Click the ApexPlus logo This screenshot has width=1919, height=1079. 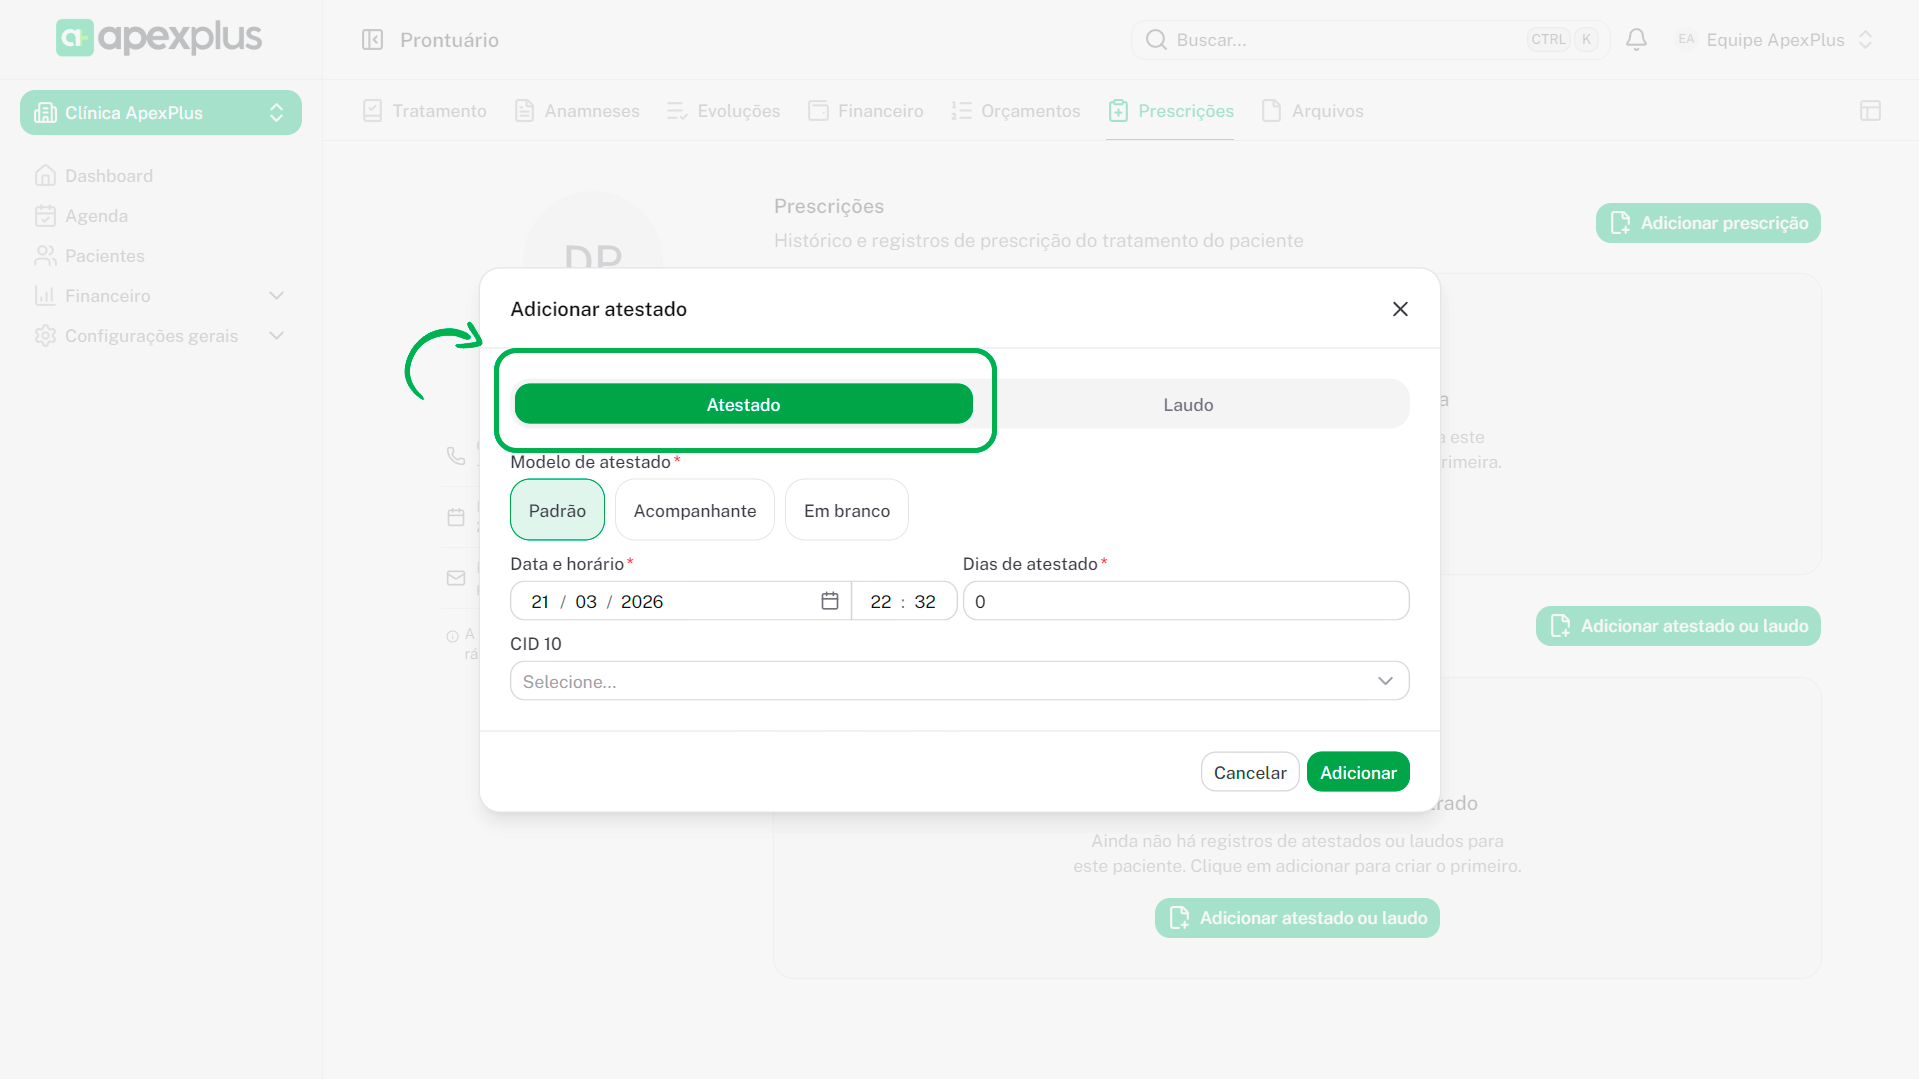(159, 38)
